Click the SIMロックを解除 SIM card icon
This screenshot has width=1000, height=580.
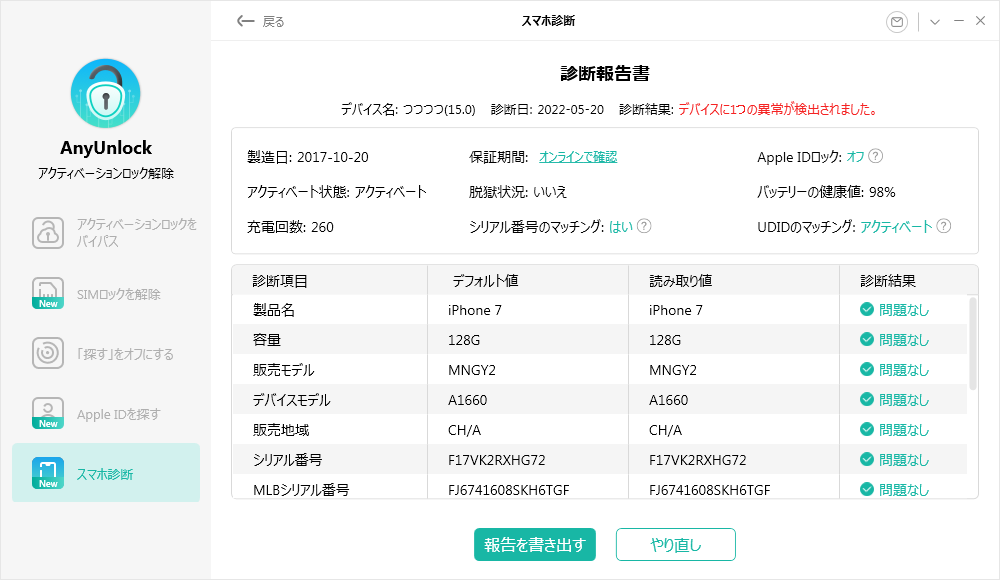tap(48, 293)
